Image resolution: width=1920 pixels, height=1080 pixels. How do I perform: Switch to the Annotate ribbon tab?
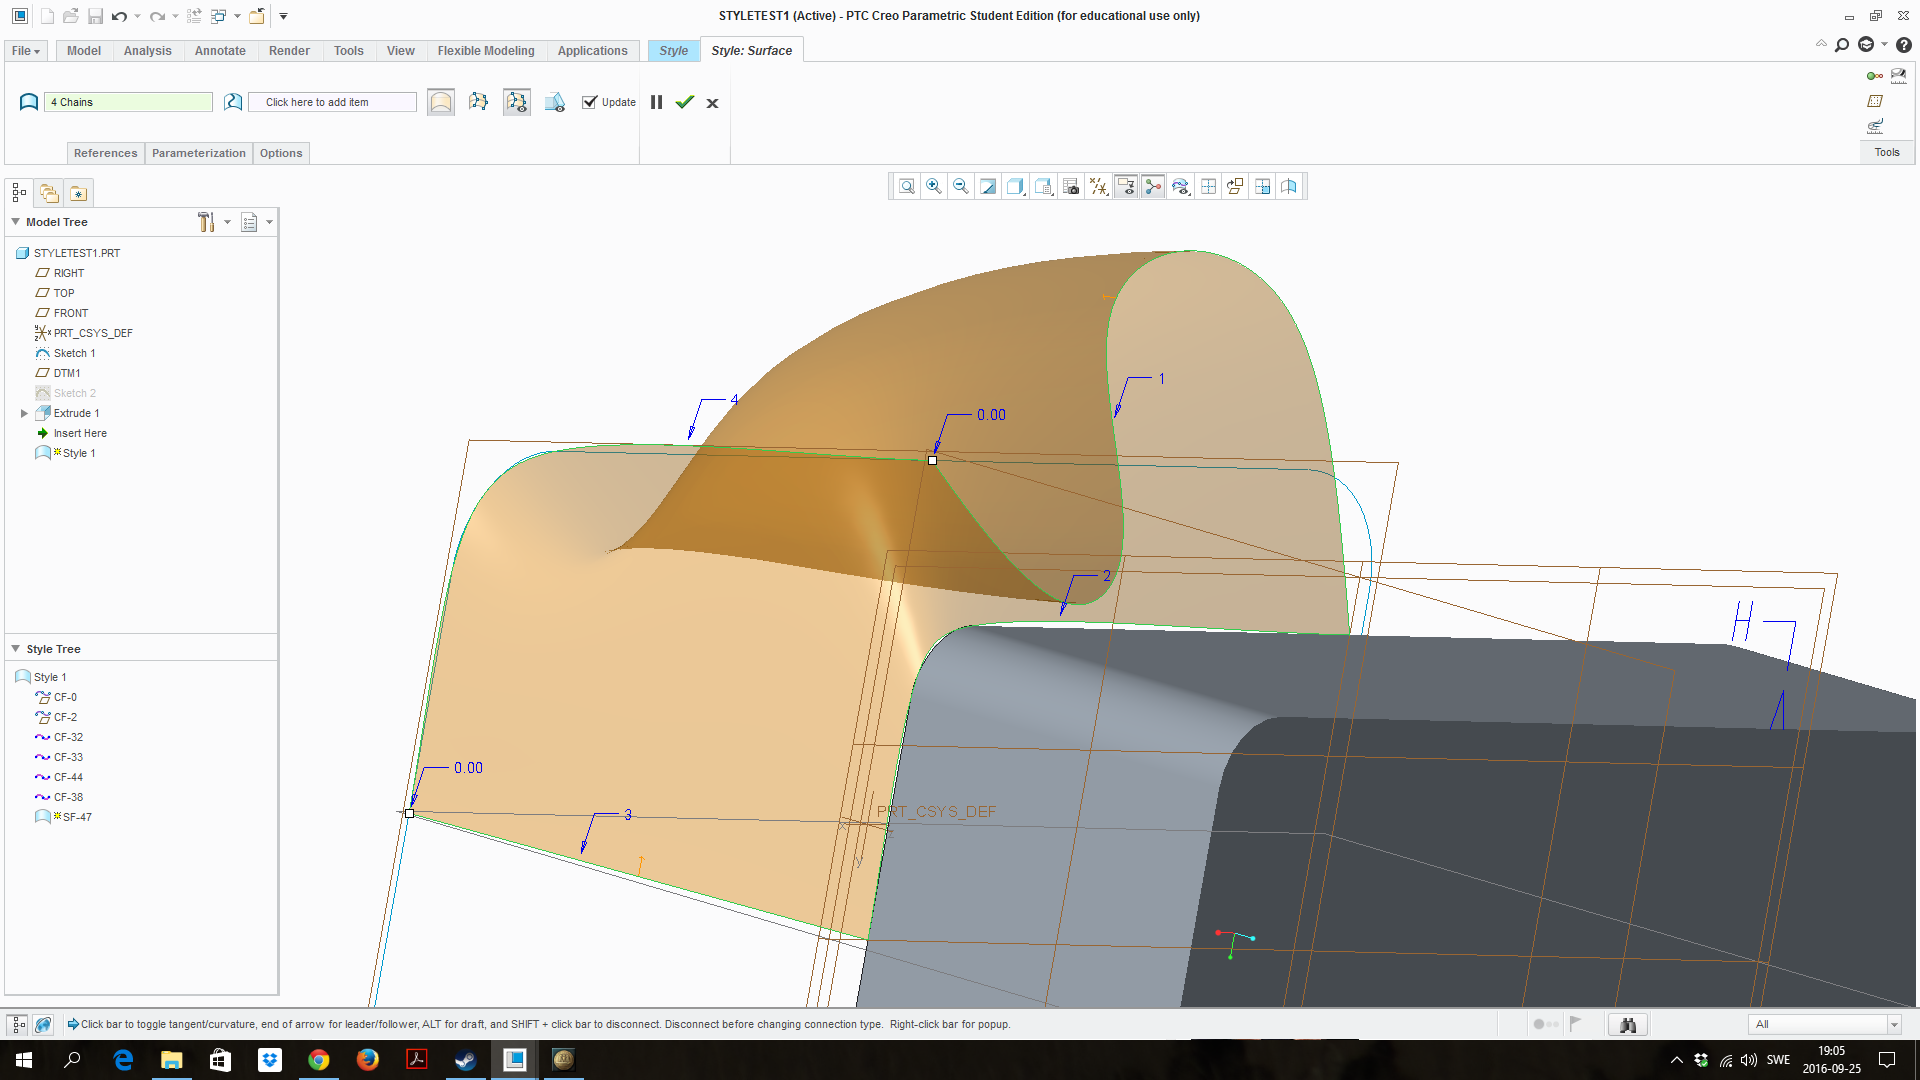220,51
